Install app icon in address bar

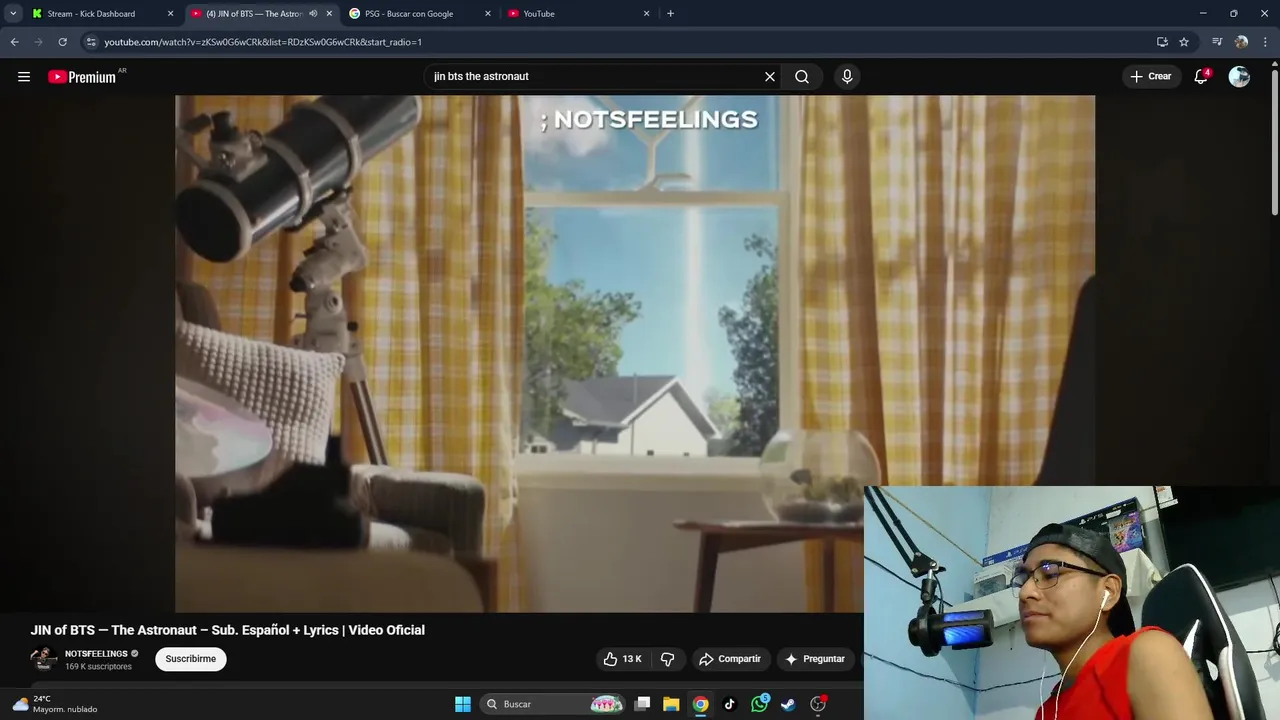pos(1162,42)
